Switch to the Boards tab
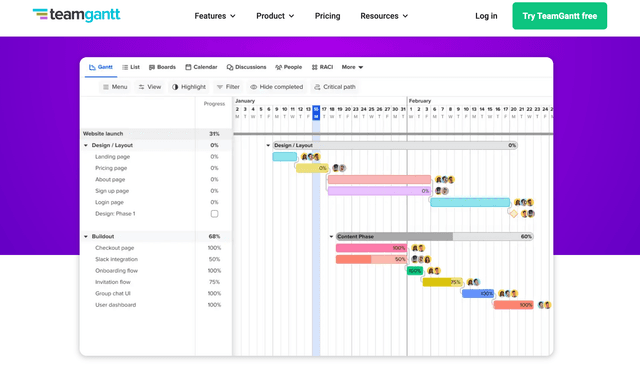The width and height of the screenshot is (640, 383). click(162, 67)
